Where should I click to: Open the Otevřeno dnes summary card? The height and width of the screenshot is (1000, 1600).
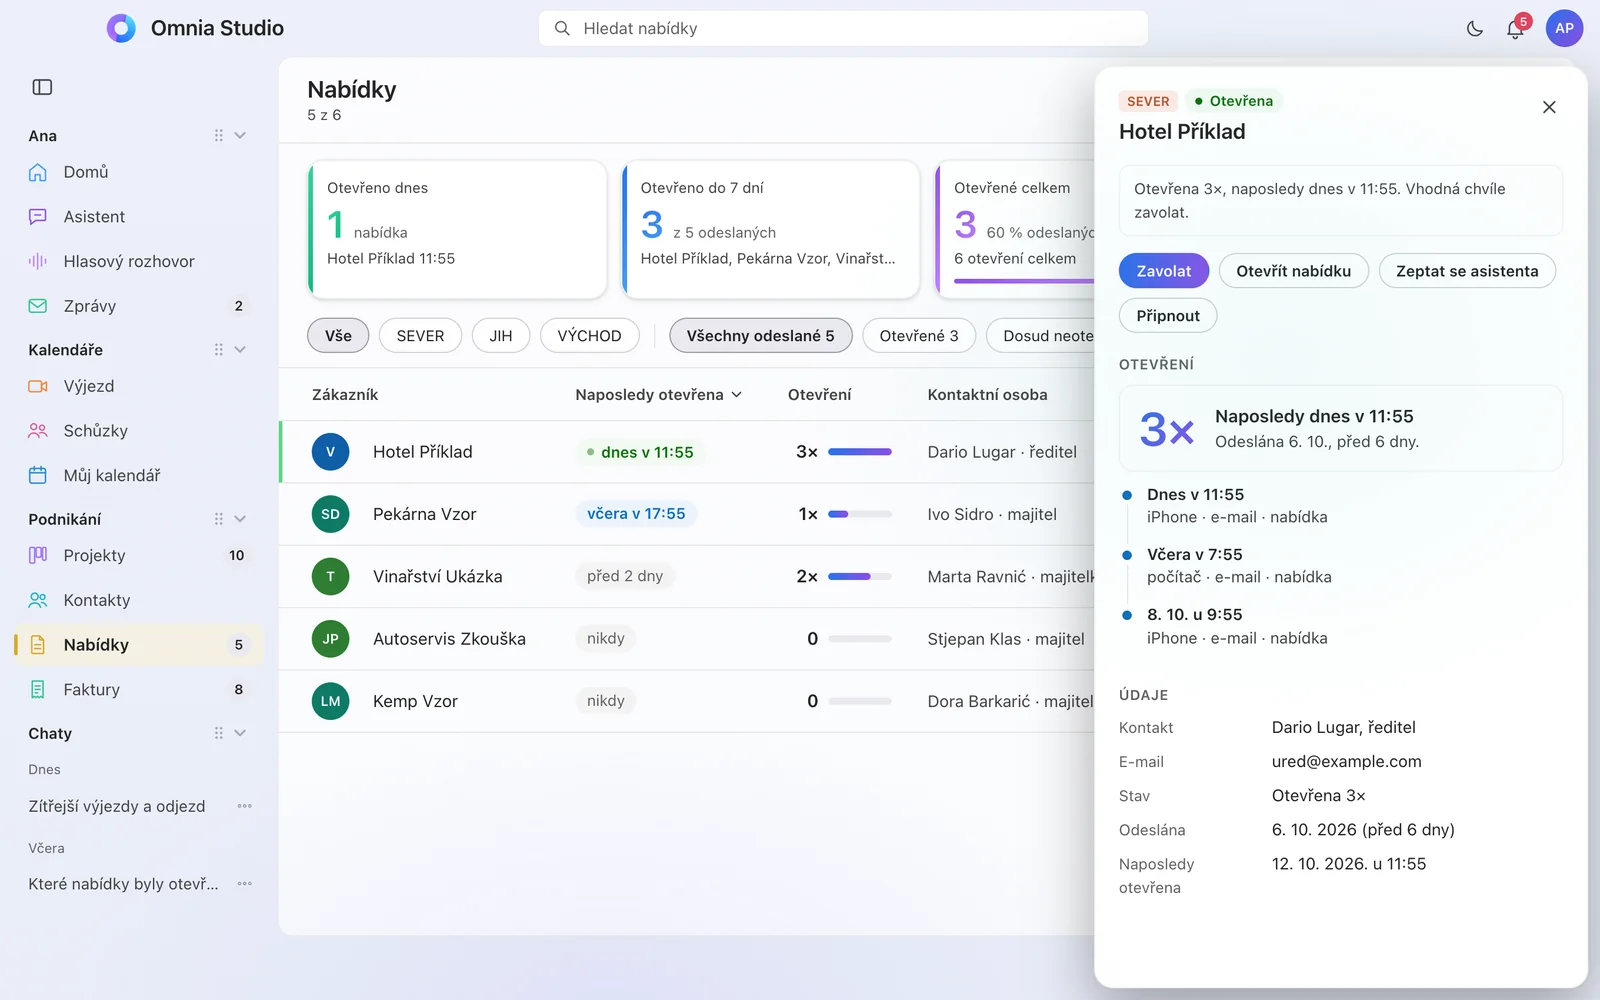click(457, 230)
